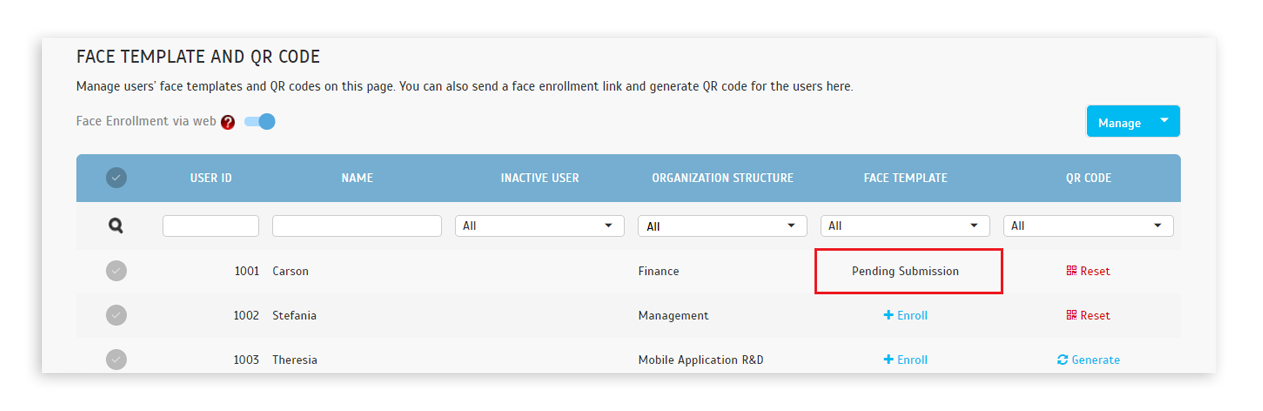Click Pending Submission status for Carson
This screenshot has width=1263, height=411.
[x=905, y=271]
